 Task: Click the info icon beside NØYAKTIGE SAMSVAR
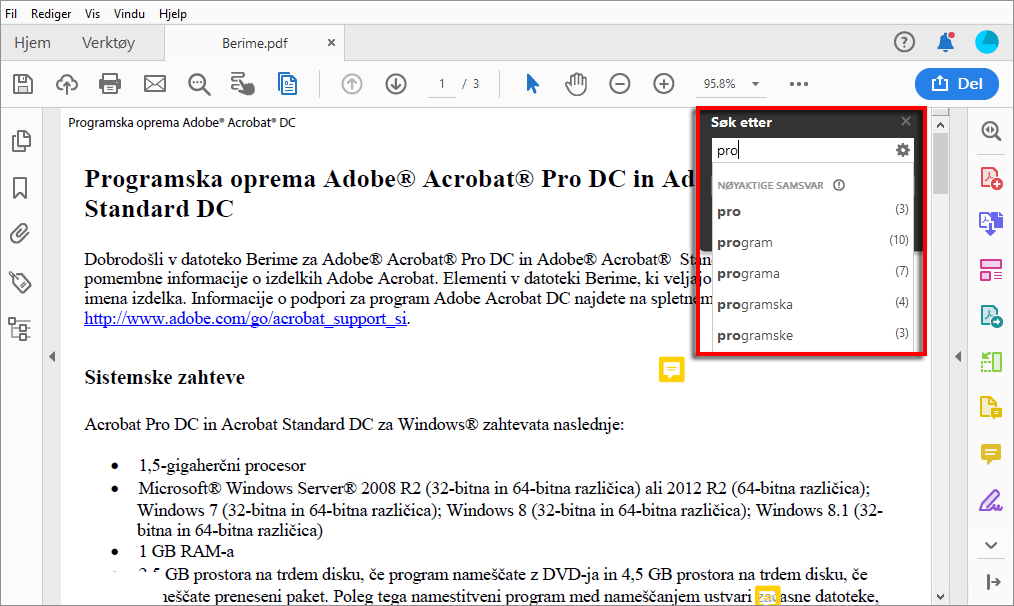tap(839, 185)
